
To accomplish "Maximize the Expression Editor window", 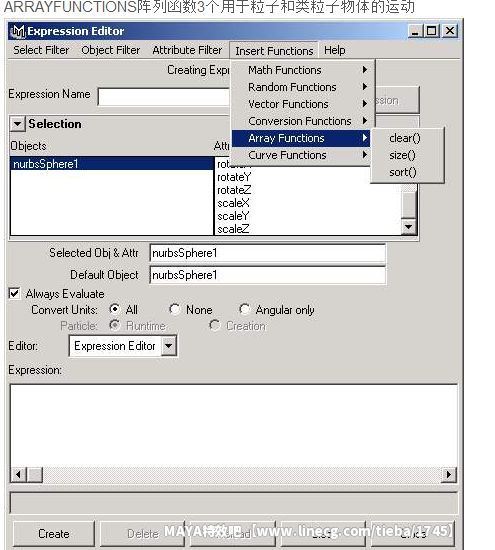I will [x=432, y=31].
